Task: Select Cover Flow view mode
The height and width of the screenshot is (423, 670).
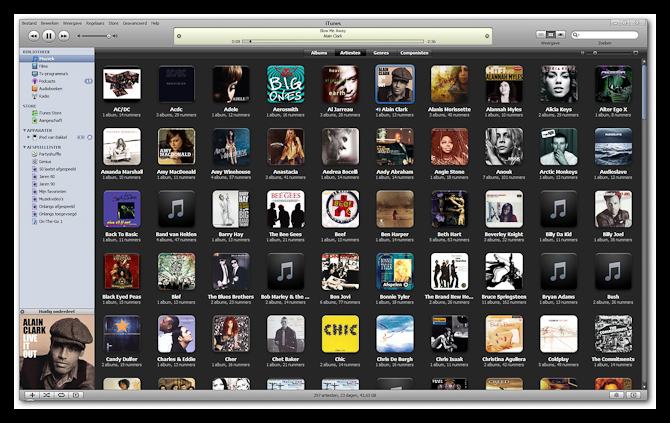Action: pos(561,35)
